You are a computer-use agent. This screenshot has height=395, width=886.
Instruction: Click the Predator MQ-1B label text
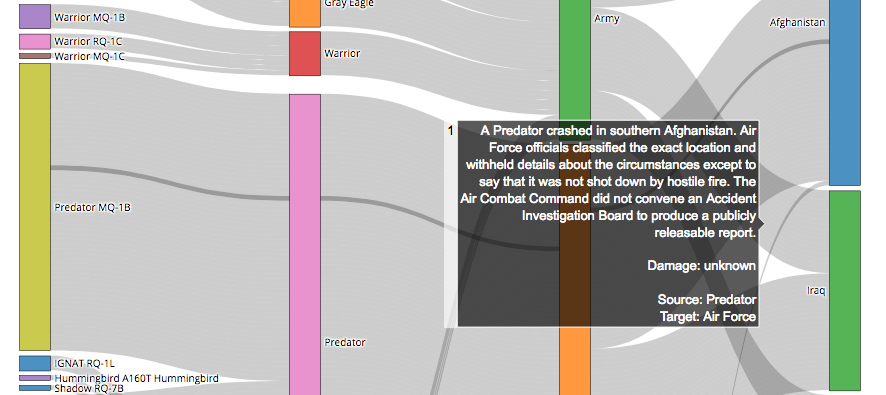93,207
